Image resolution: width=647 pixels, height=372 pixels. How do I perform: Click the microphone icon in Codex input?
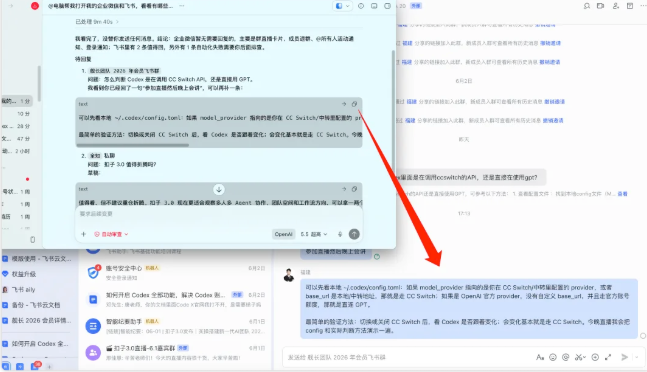340,234
